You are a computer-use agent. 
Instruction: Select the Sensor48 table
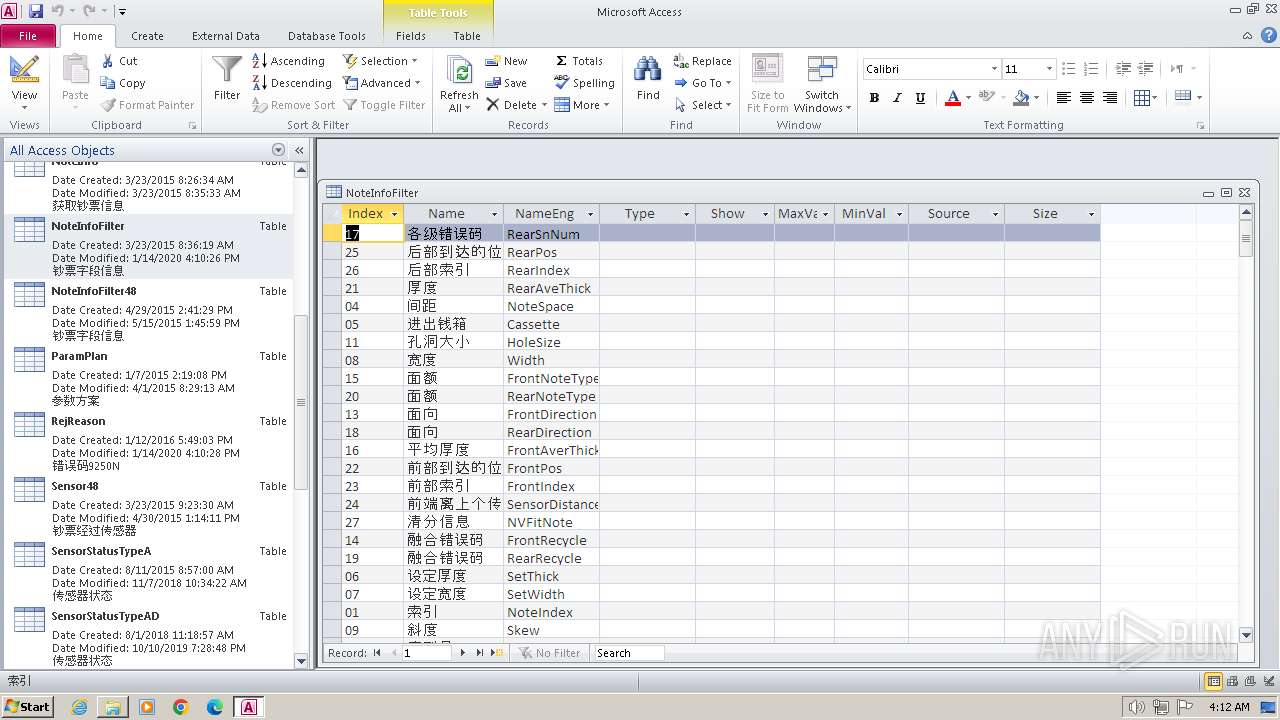click(150, 507)
